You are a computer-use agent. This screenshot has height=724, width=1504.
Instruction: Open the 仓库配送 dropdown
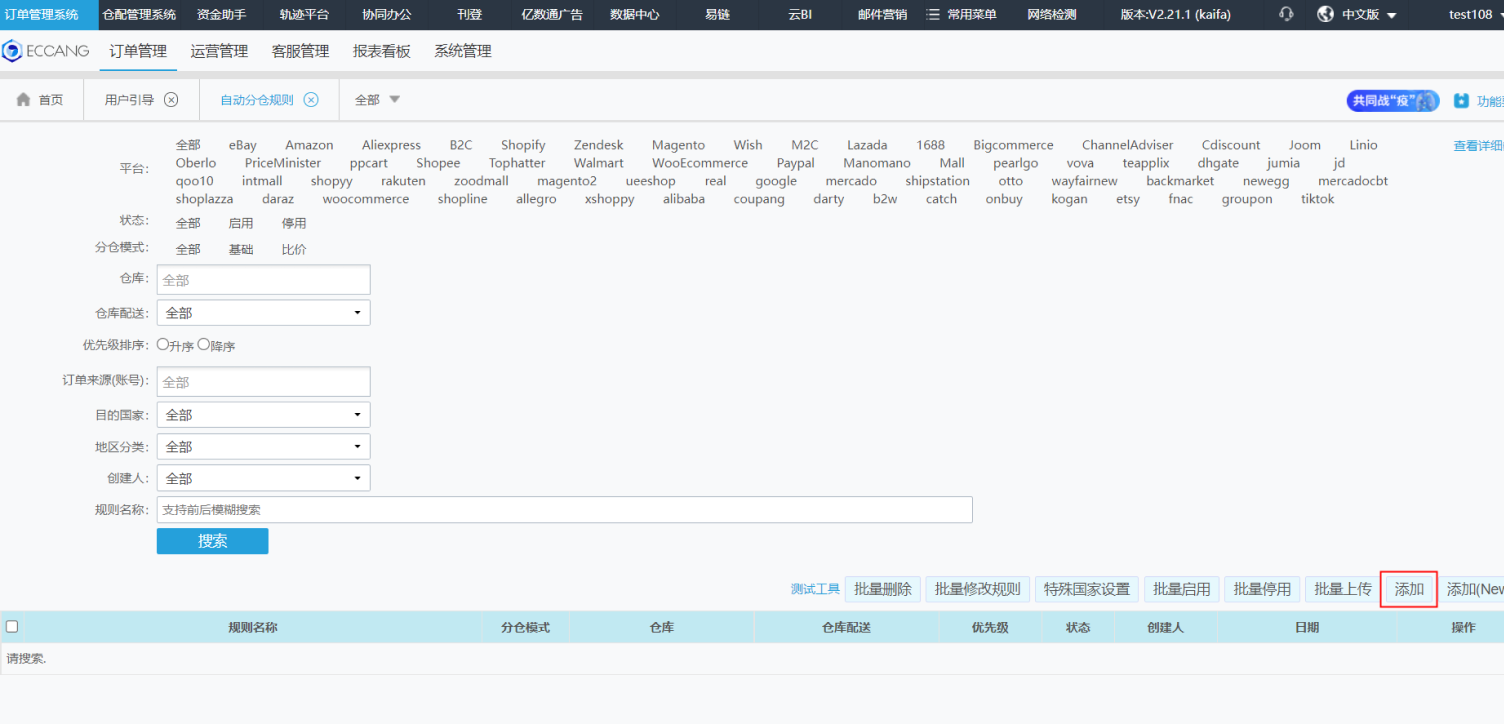pyautogui.click(x=263, y=313)
